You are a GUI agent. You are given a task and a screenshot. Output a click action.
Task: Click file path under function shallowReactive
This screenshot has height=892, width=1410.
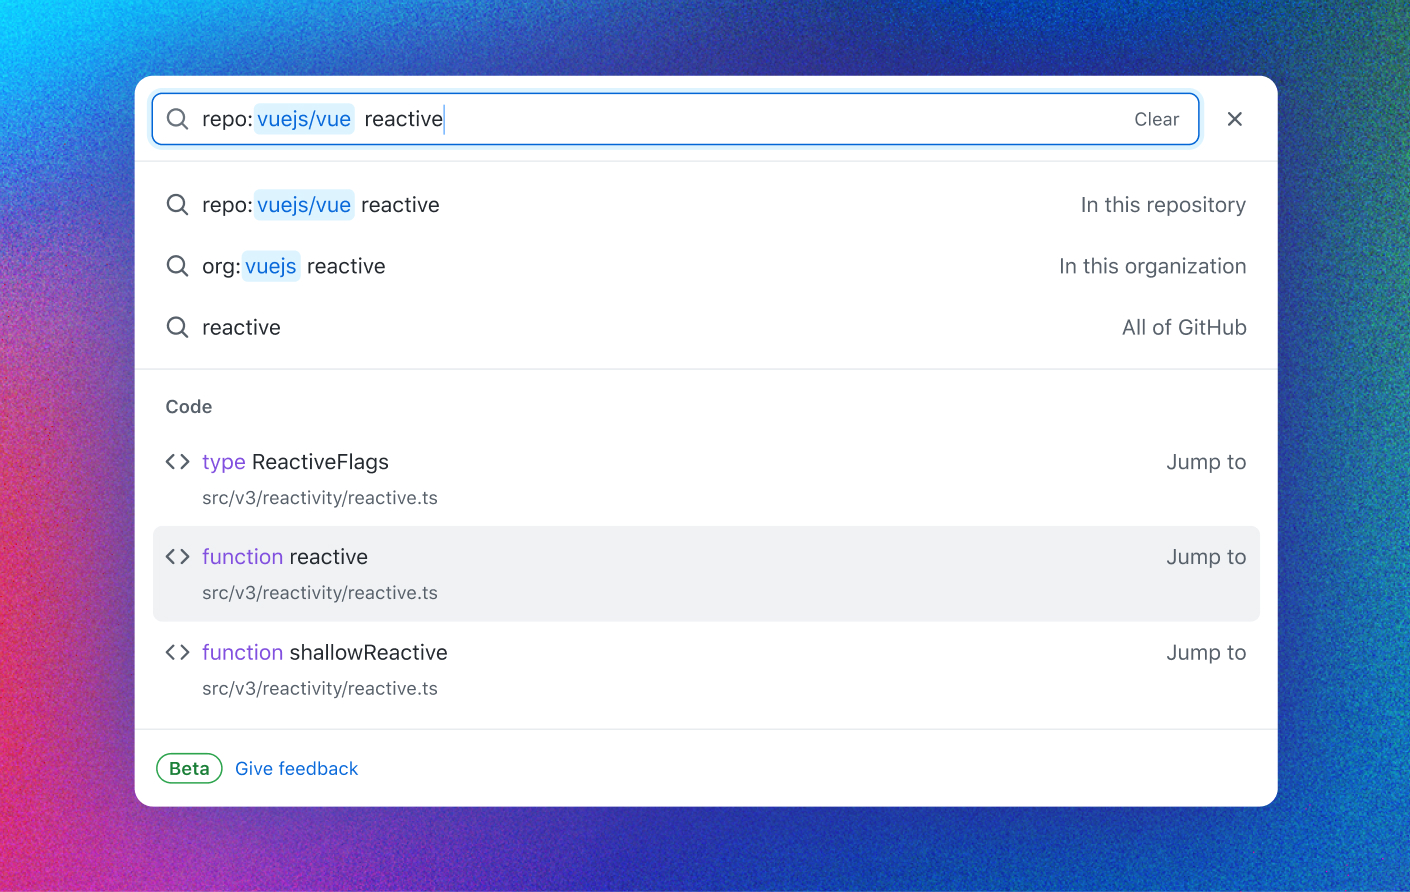(x=320, y=689)
